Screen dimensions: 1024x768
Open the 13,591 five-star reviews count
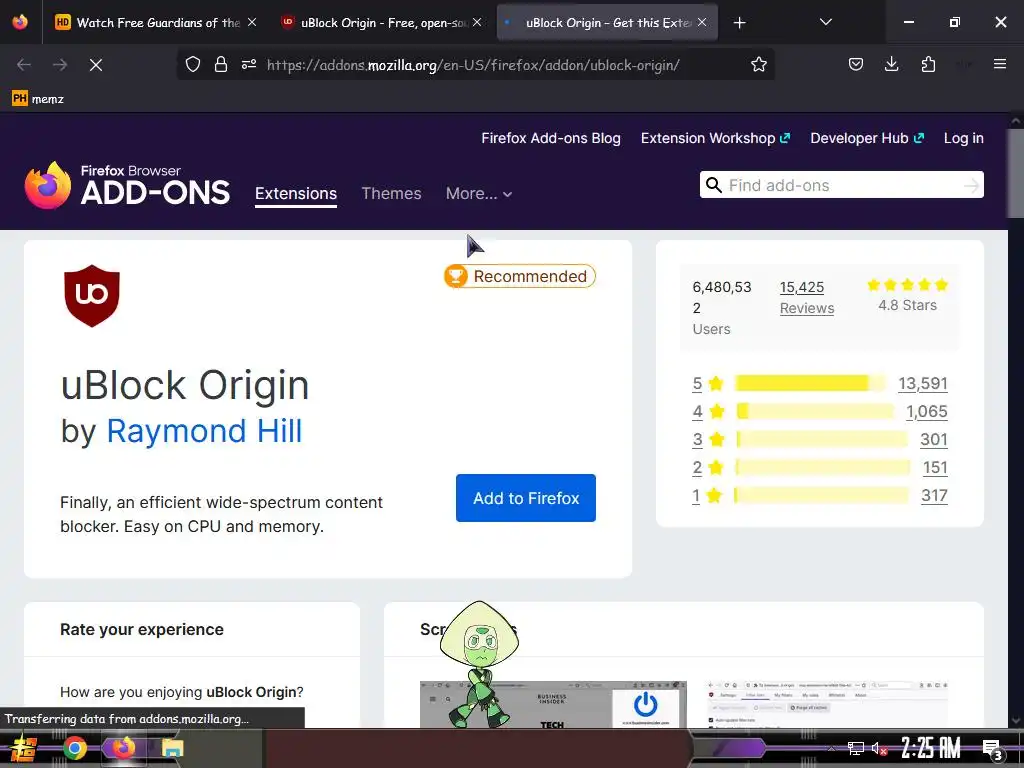click(x=923, y=383)
